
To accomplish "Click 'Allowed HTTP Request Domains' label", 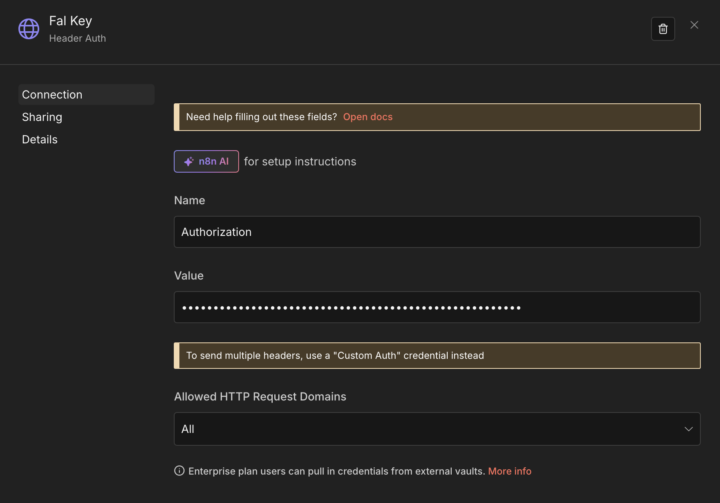I will [x=260, y=397].
